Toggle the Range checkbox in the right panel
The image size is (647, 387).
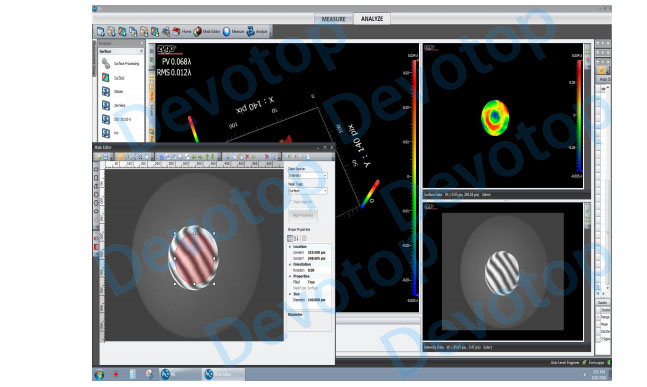(x=599, y=317)
